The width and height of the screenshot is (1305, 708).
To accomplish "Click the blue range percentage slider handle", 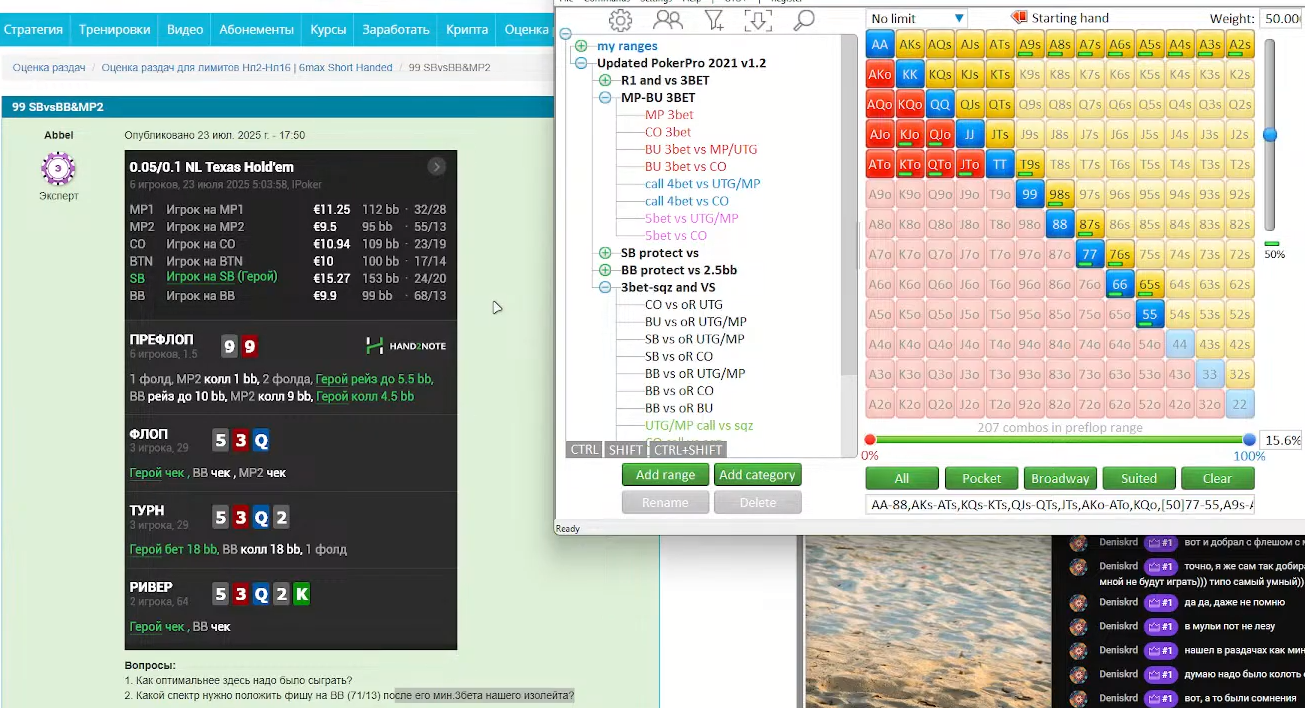I will coord(1249,440).
